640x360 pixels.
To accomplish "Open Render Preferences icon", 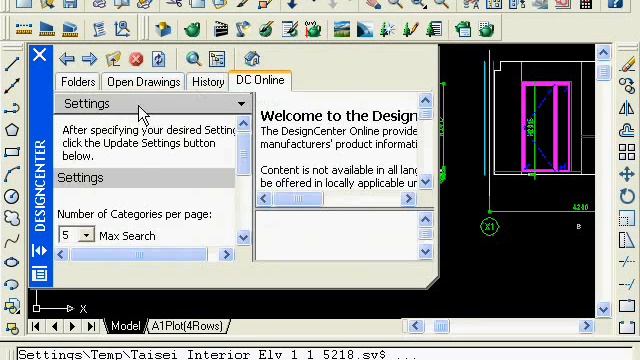I will click(x=463, y=29).
